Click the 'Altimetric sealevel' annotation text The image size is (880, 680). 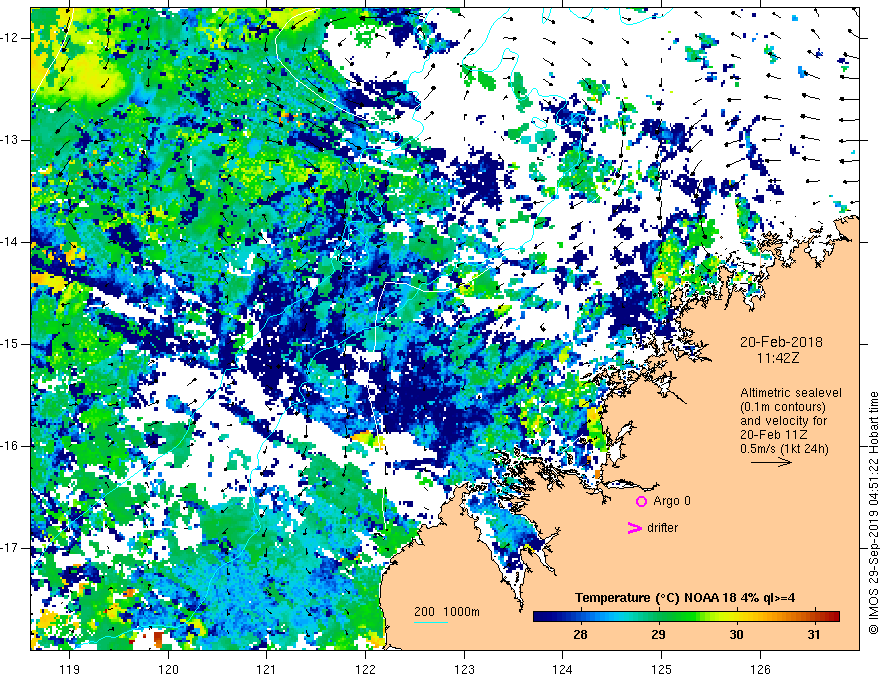[783, 392]
